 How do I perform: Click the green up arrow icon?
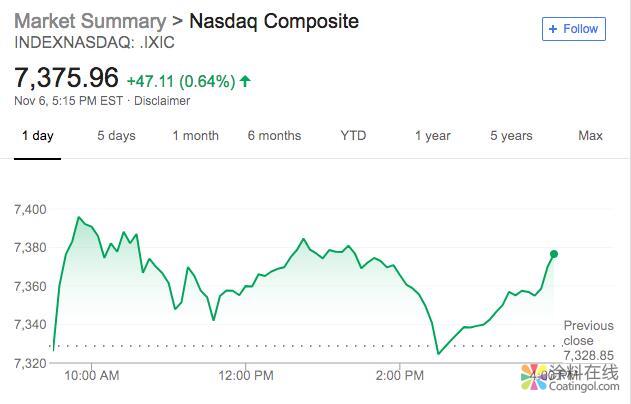[245, 80]
